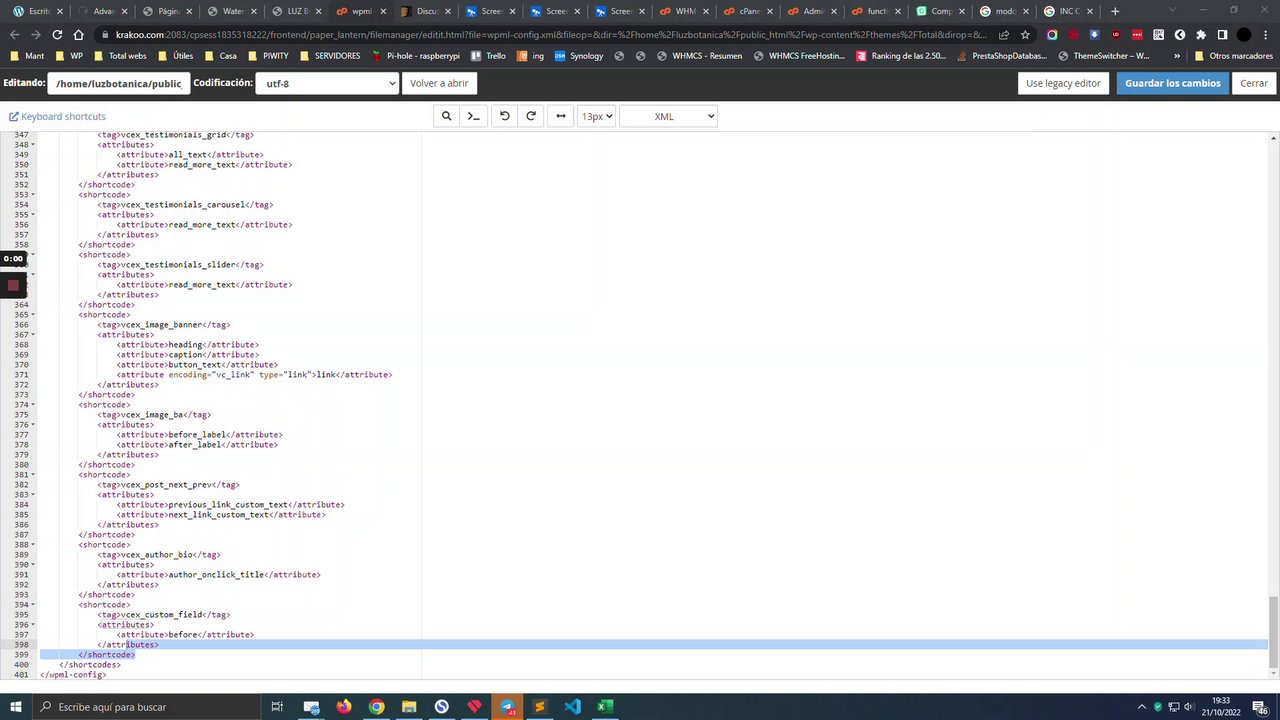
Task: Open the Extensions puzzle piece menu
Action: (x=1201, y=34)
